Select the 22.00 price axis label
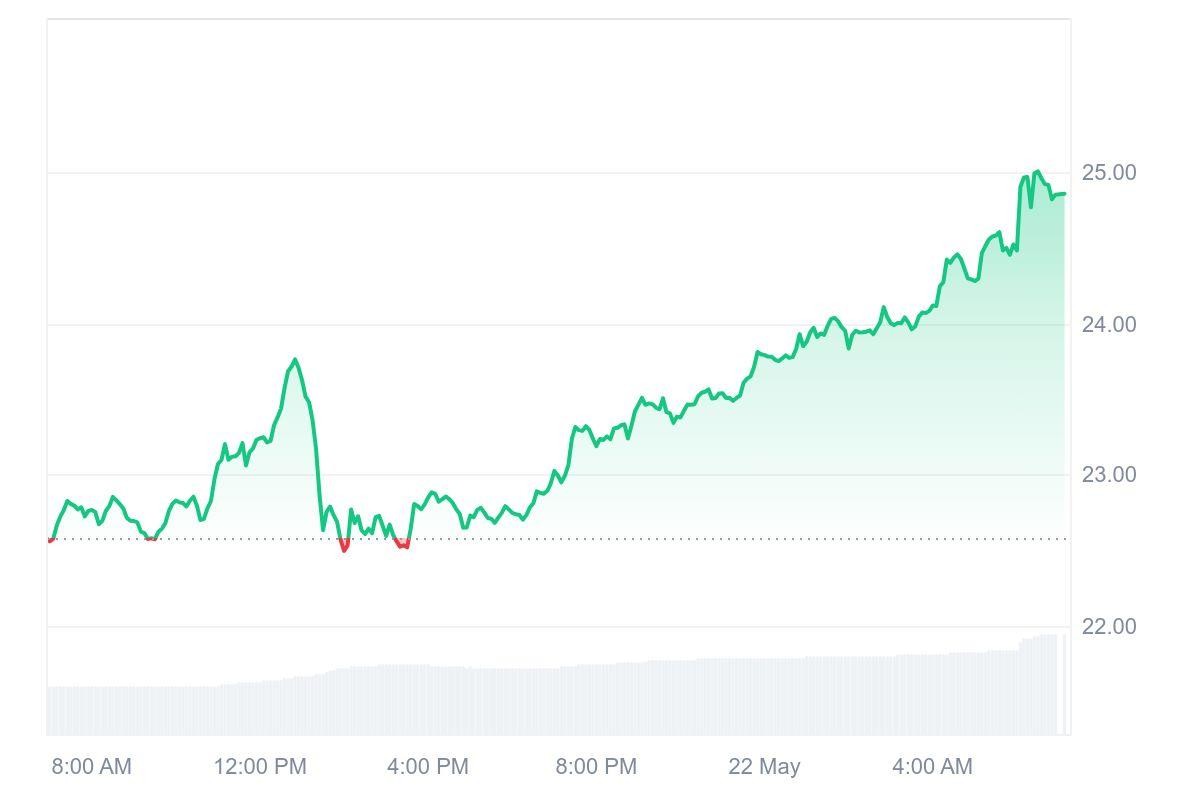1200x800 pixels. pyautogui.click(x=1109, y=627)
